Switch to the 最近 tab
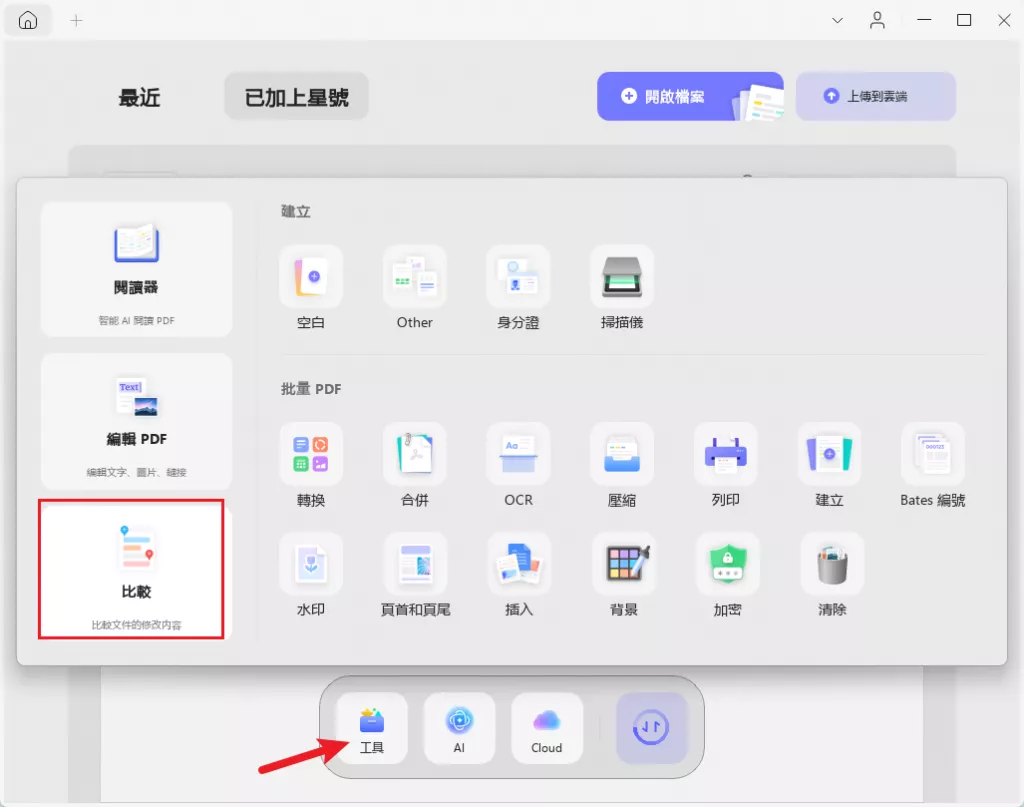 139,97
